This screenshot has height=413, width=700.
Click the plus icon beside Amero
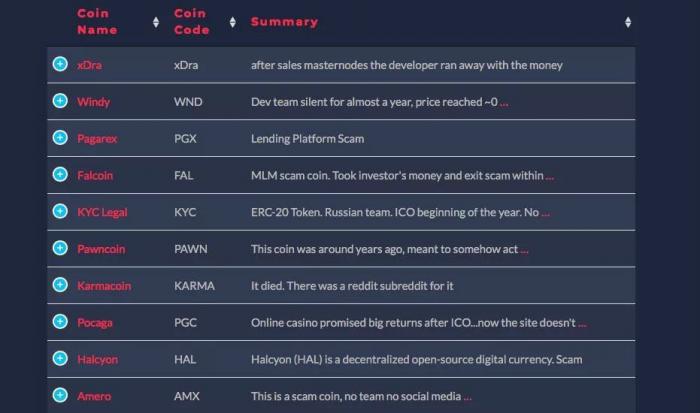point(60,396)
